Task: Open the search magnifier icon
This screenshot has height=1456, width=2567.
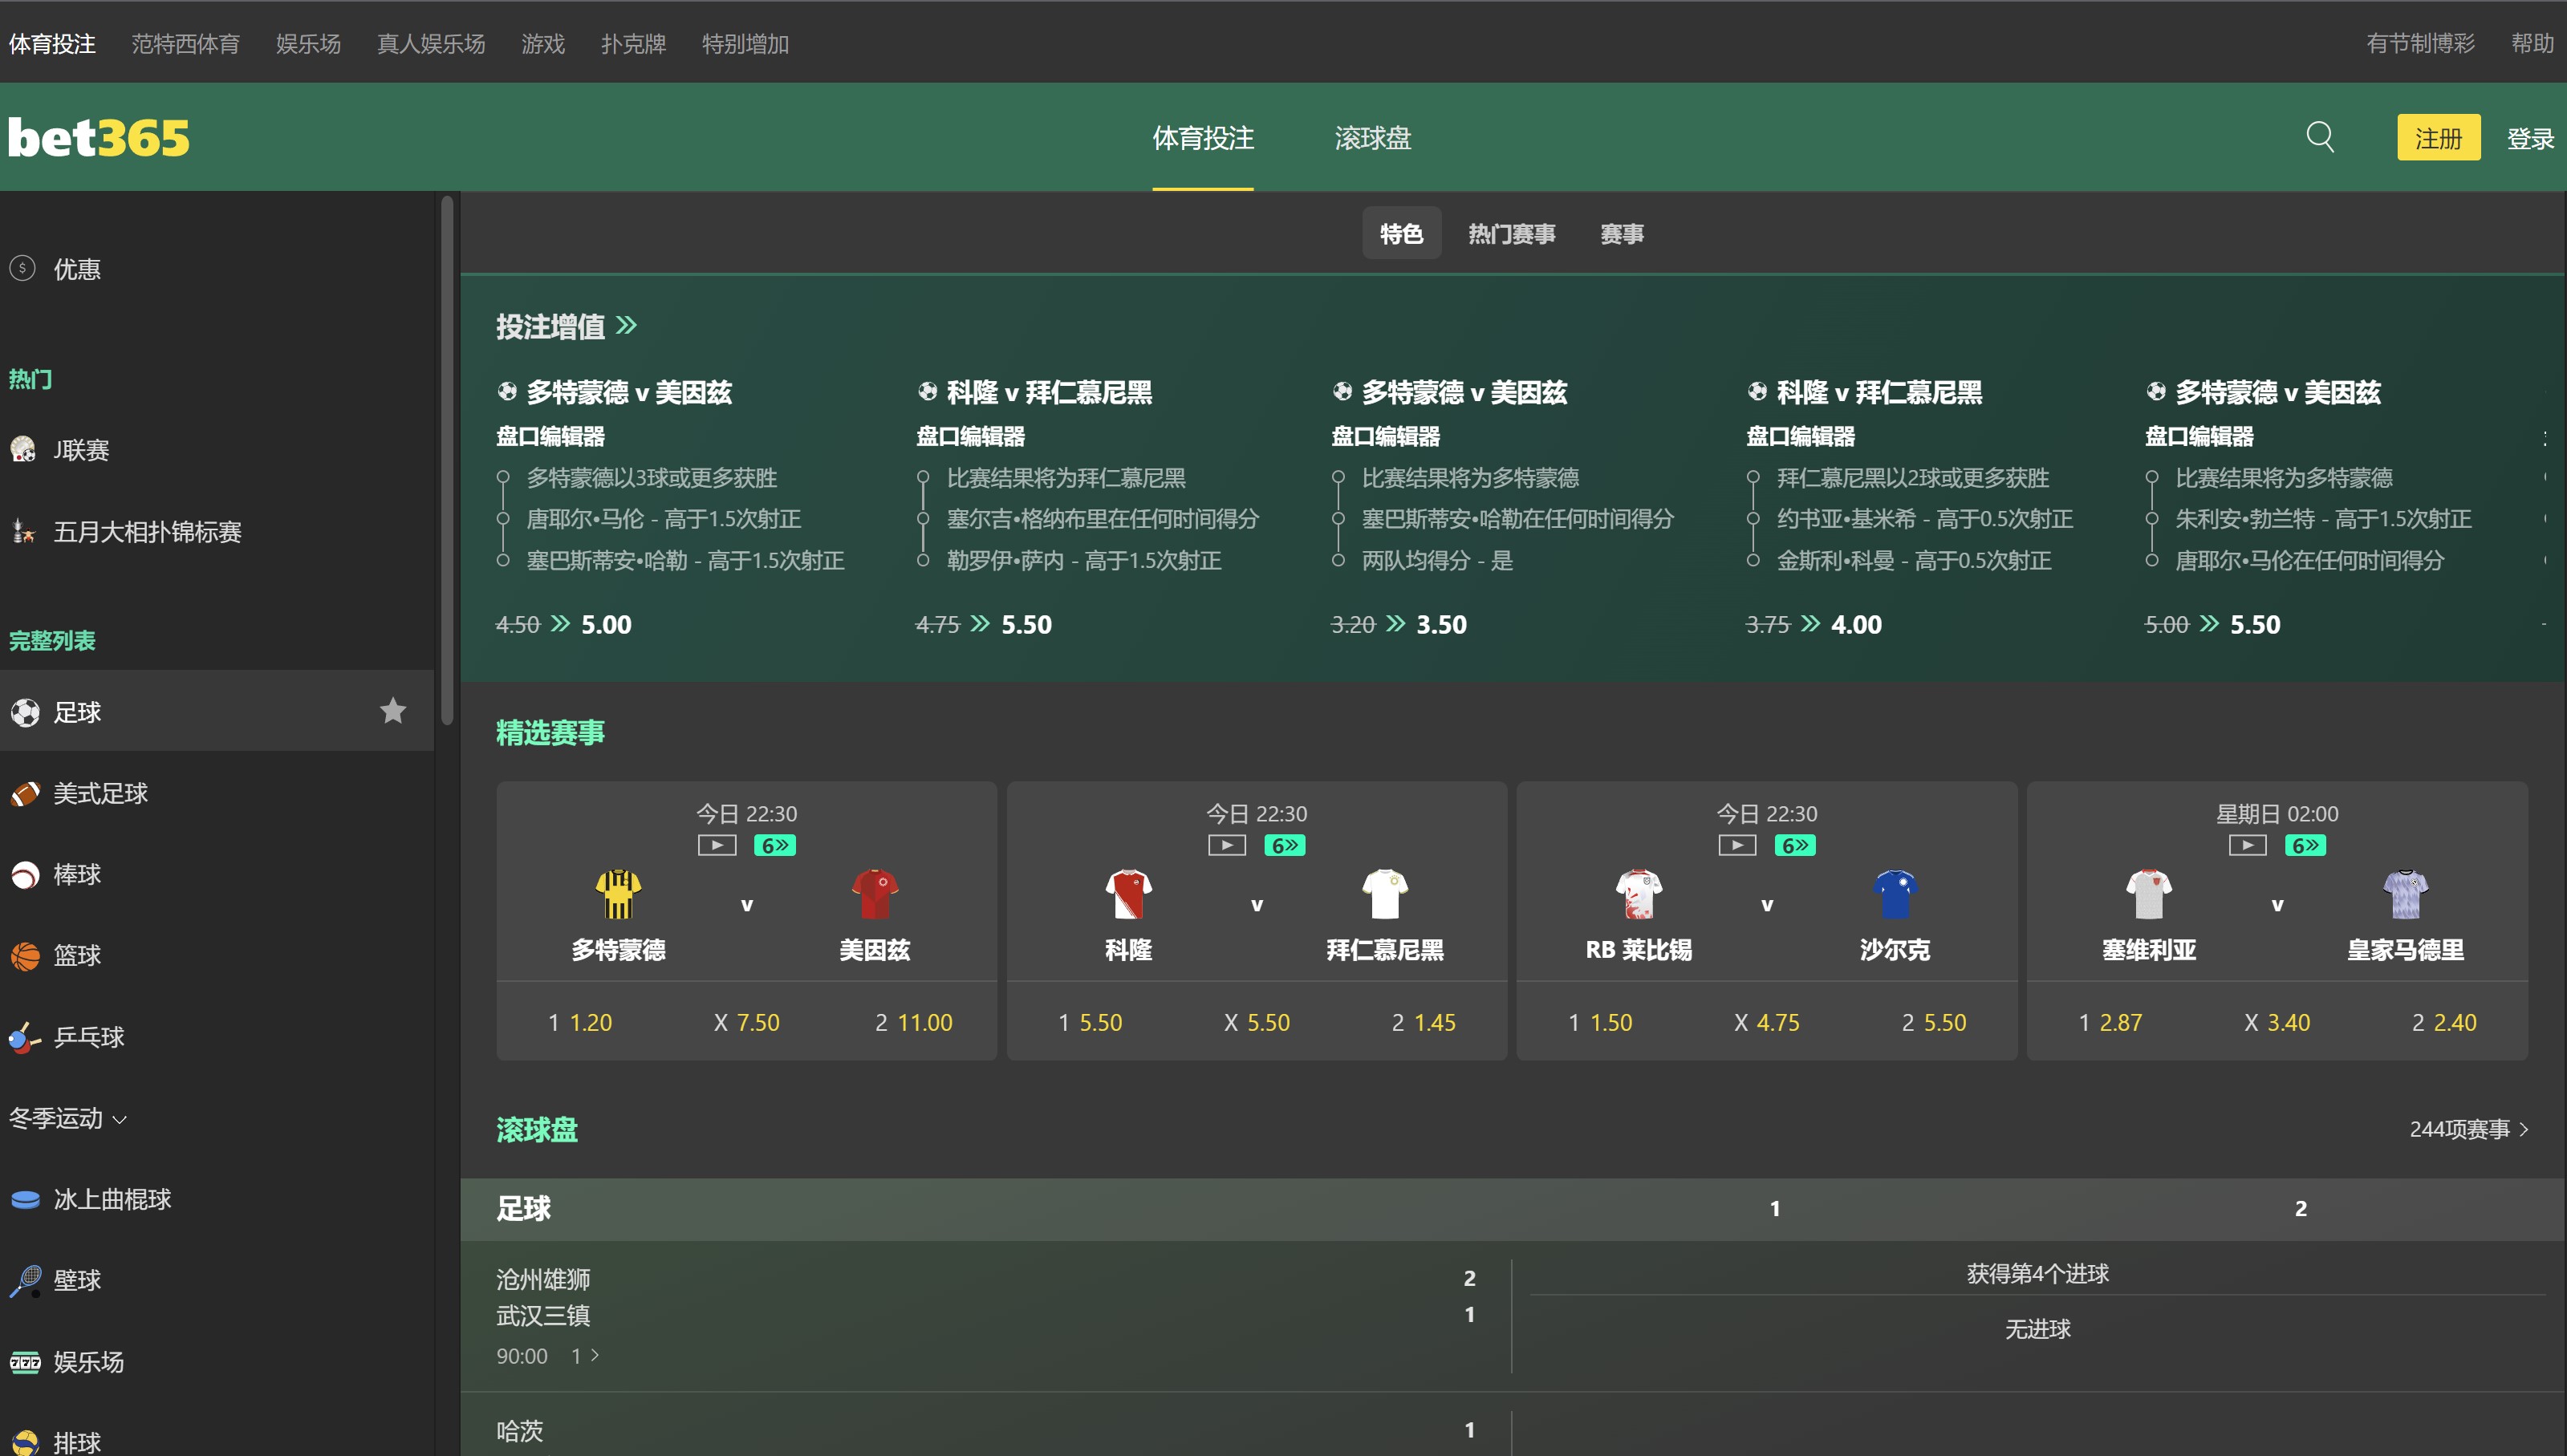Action: click(x=2320, y=136)
